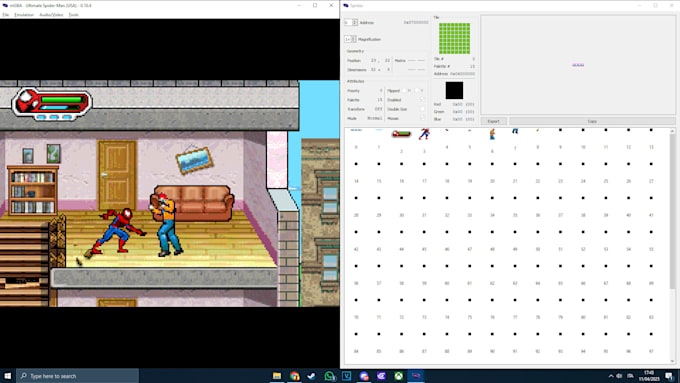Click the Export button in Sprites window

coord(494,121)
